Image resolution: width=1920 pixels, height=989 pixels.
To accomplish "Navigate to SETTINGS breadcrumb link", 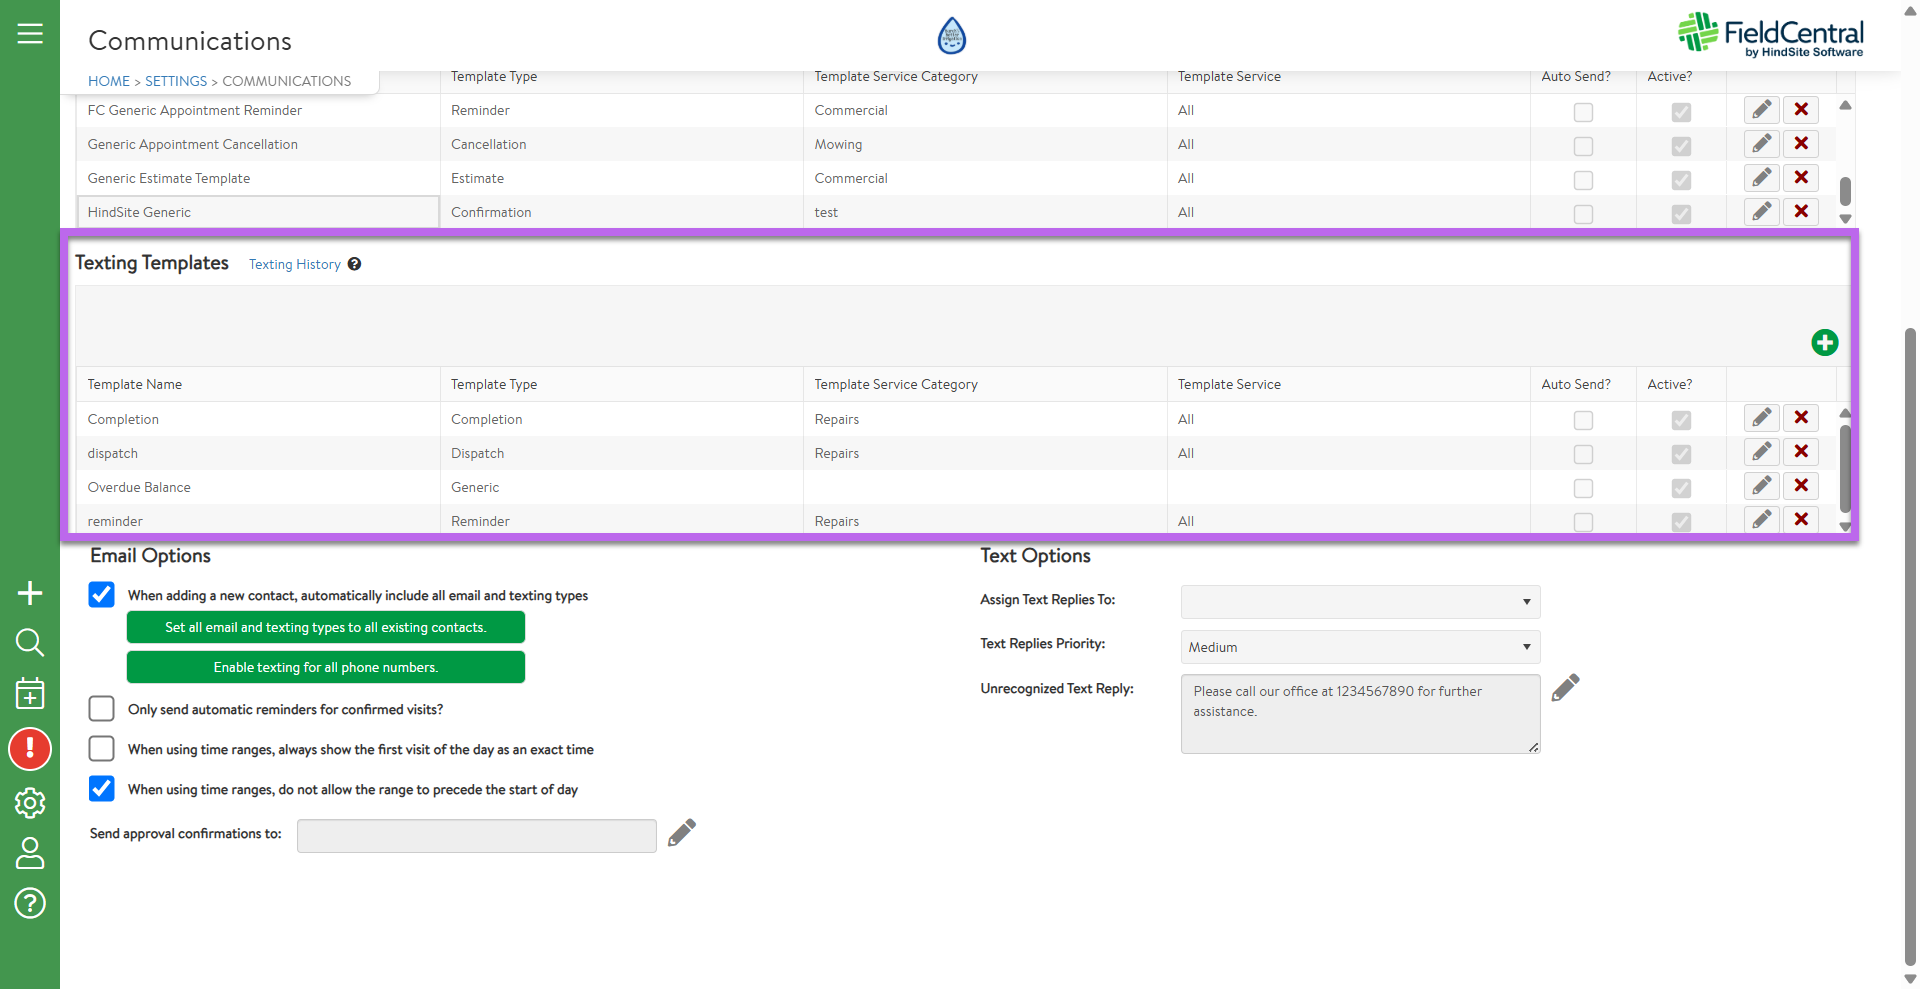I will (x=176, y=81).
